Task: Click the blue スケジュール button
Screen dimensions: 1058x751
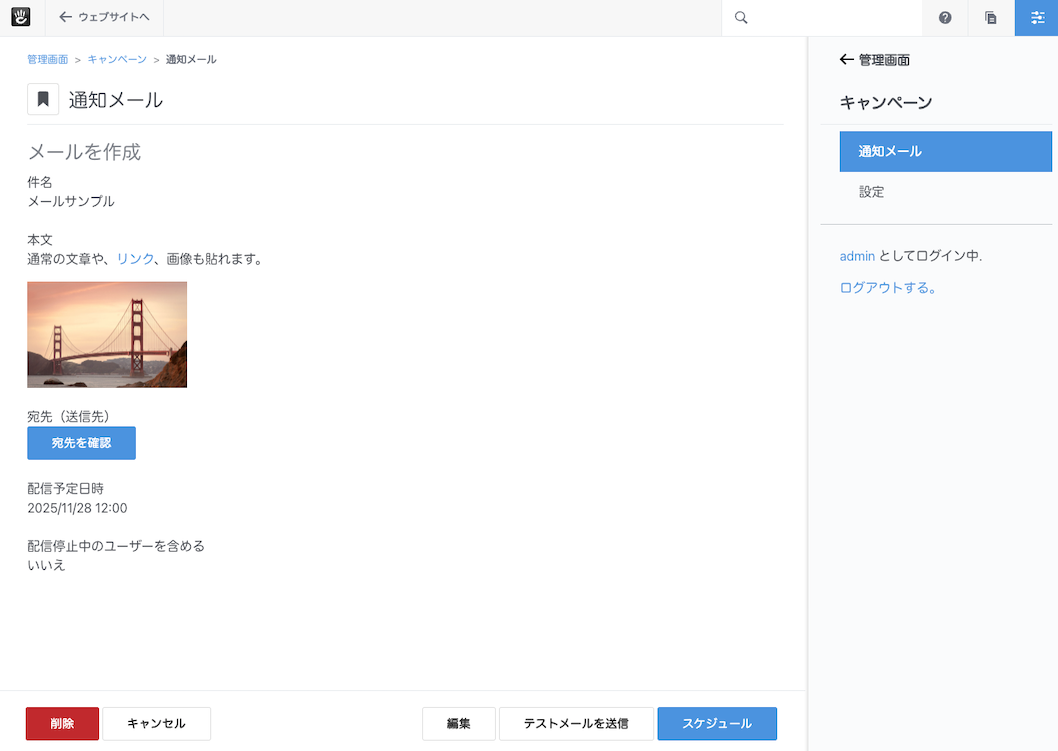Action: click(x=716, y=724)
